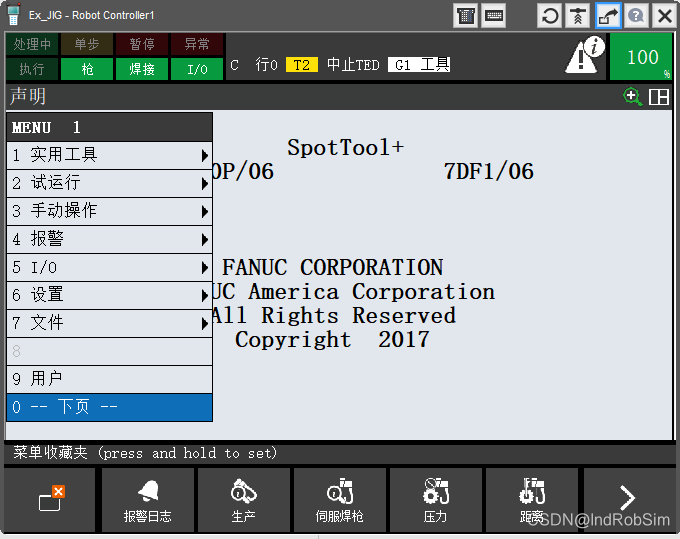Select menu item 3 手动操作
The image size is (680, 539).
(109, 211)
